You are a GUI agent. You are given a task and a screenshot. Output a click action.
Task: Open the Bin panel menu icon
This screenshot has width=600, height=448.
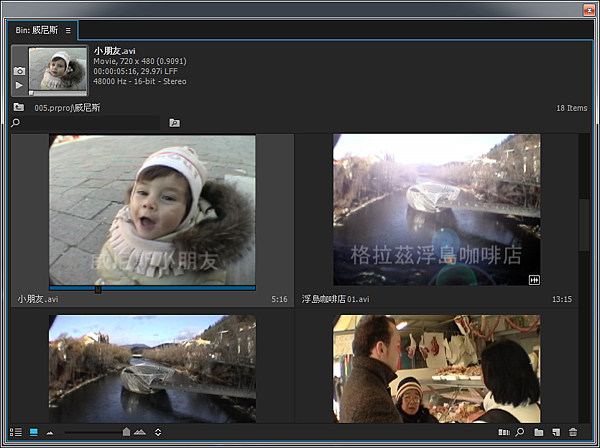pyautogui.click(x=68, y=30)
